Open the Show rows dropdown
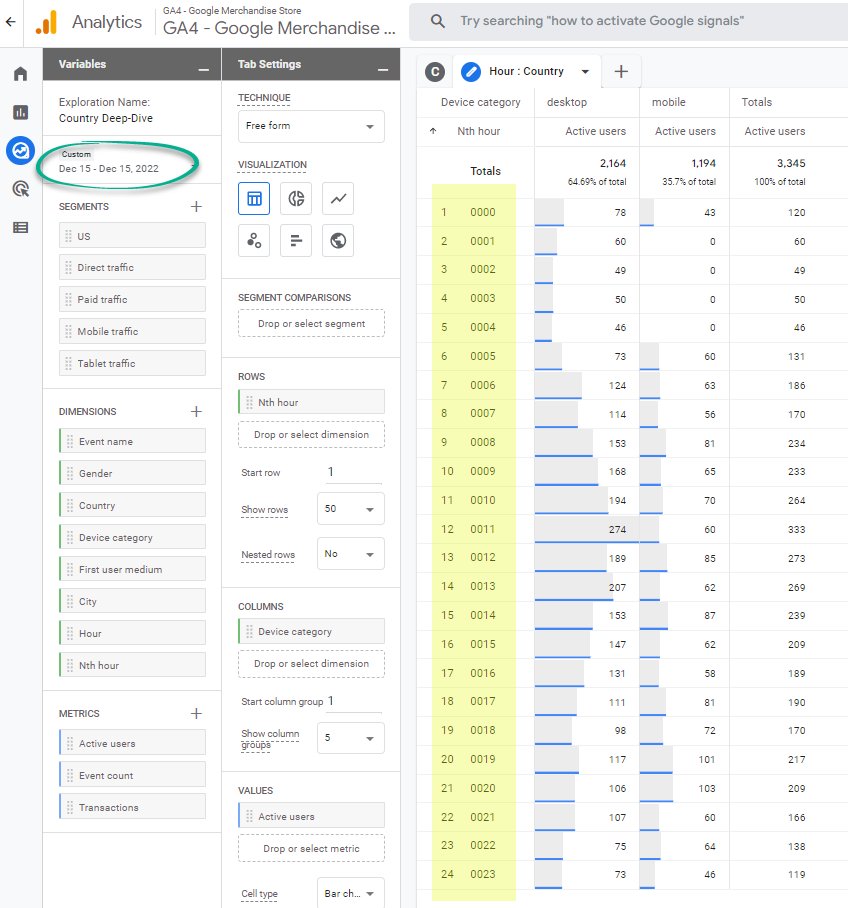 tap(350, 509)
